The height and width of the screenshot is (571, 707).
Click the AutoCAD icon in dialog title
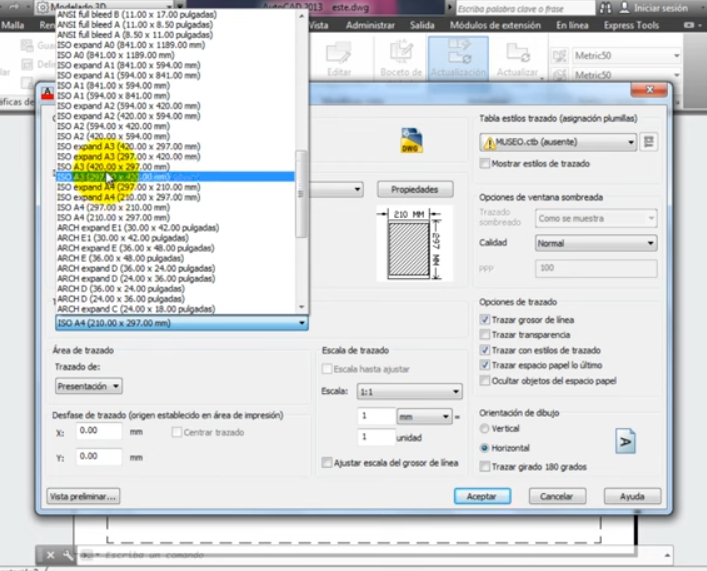[x=47, y=93]
